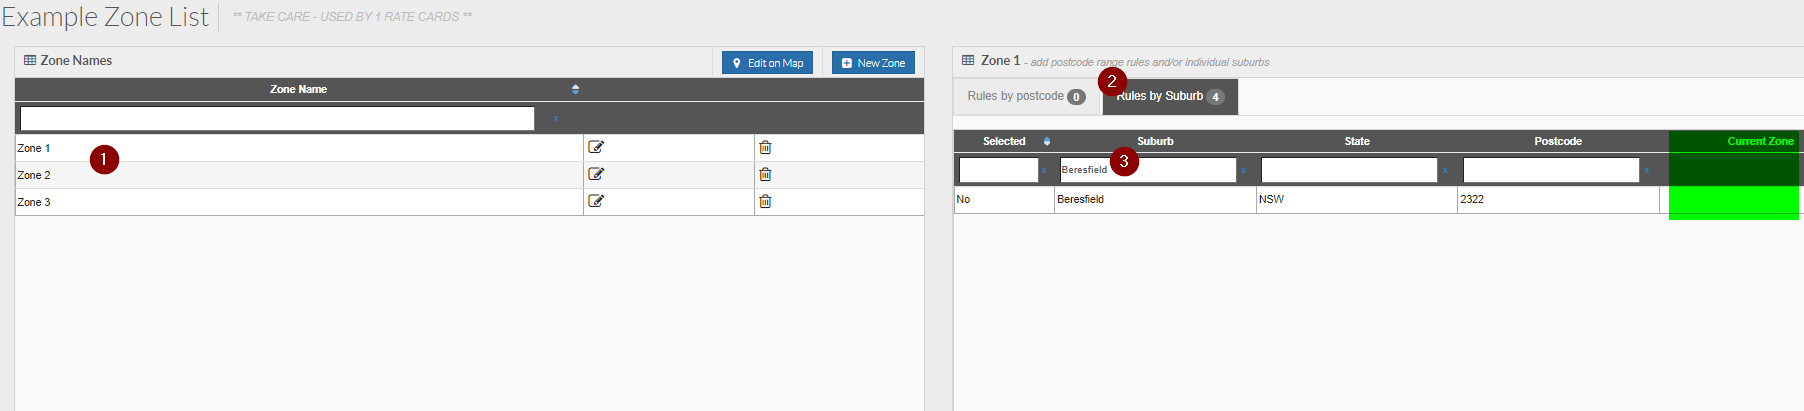1804x411 pixels.
Task: Delete Zone 1 using trash icon
Action: (765, 147)
